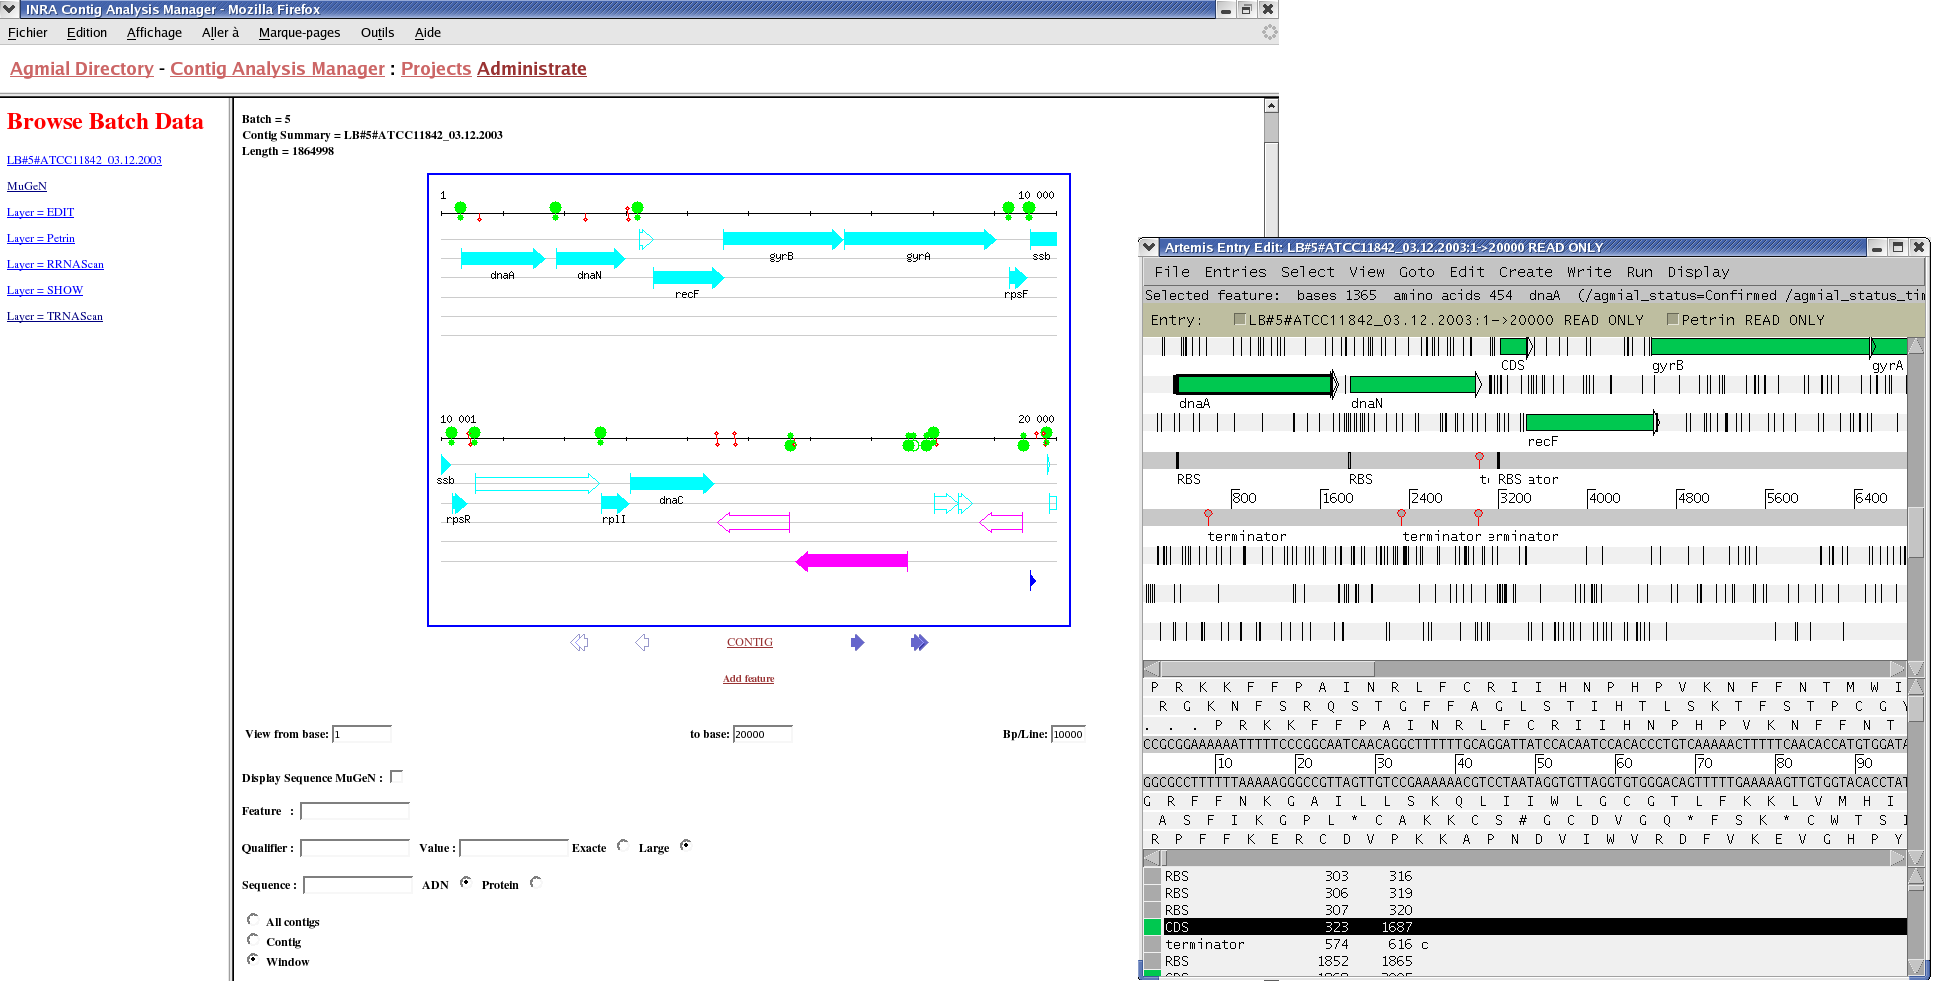Follow the Layer = RRNAScan link
The width and height of the screenshot is (1933, 982).
[x=55, y=265]
